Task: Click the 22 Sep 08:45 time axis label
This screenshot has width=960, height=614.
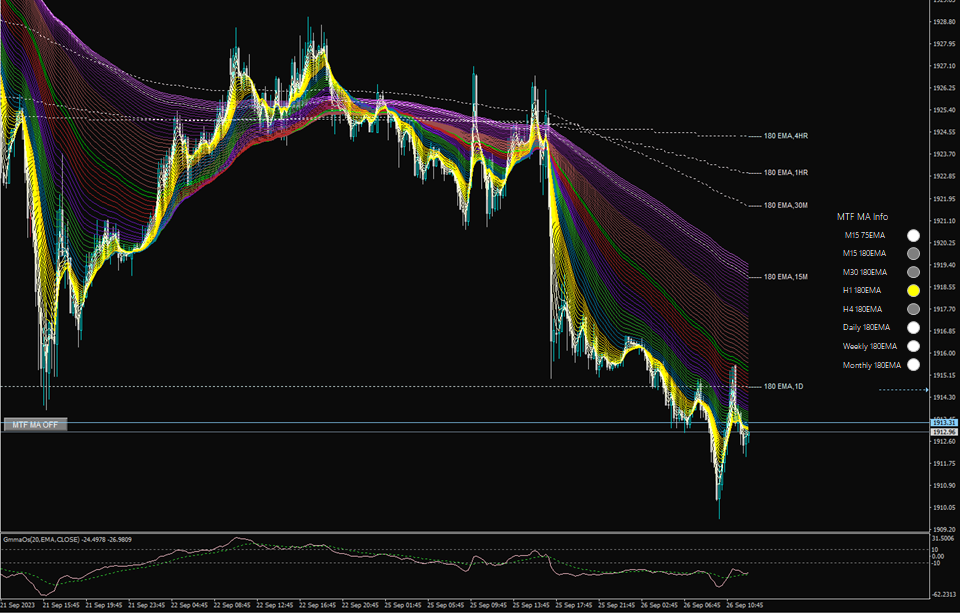Action: (x=234, y=605)
